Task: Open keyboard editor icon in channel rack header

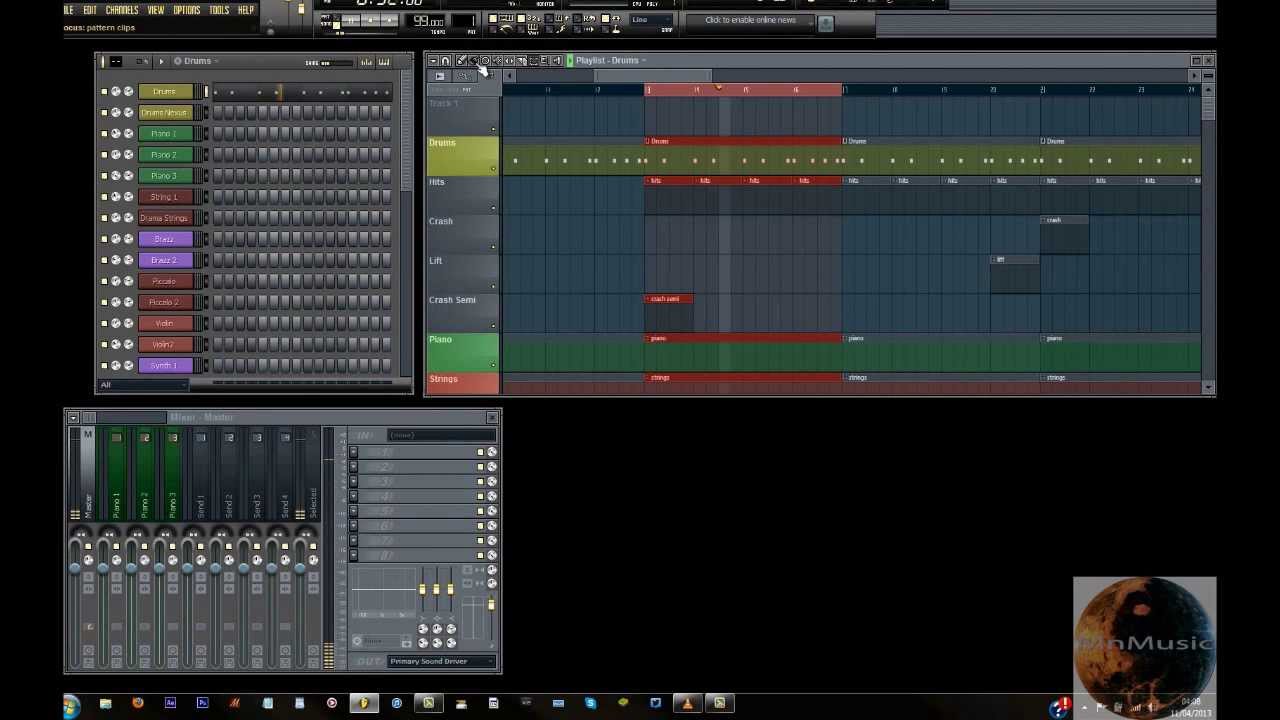Action: point(384,62)
